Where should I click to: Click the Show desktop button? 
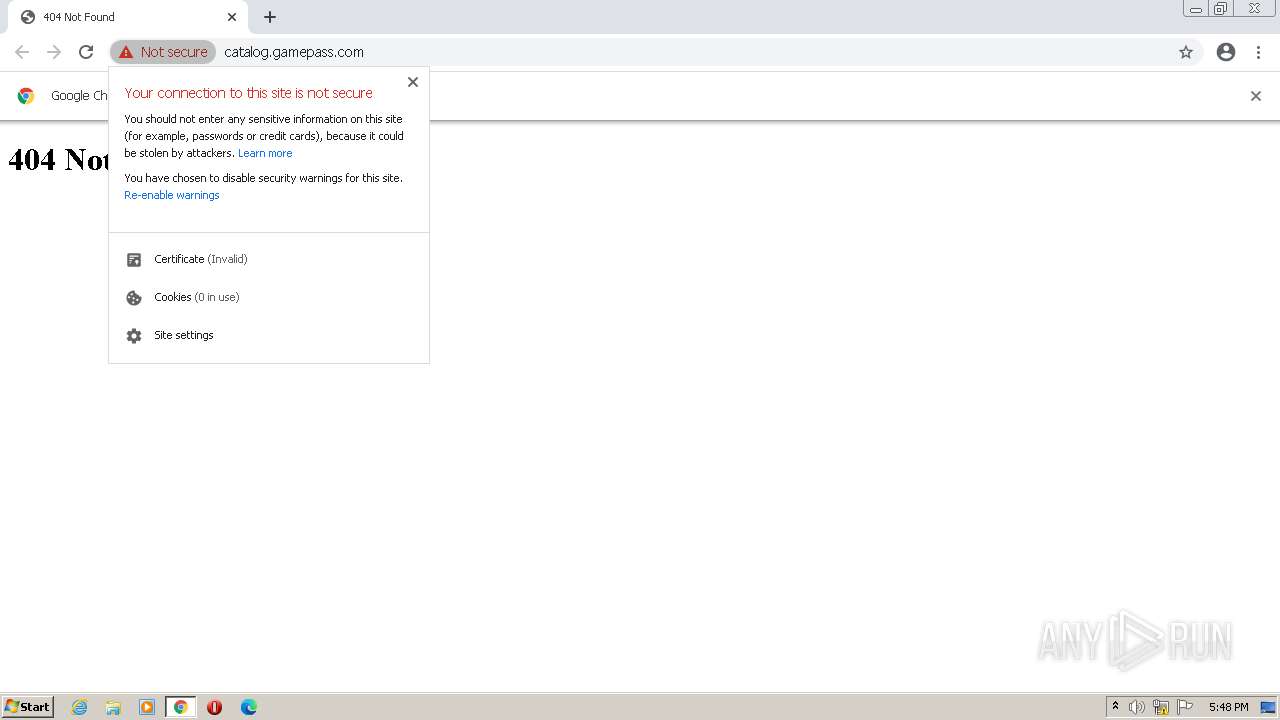pos(1268,707)
